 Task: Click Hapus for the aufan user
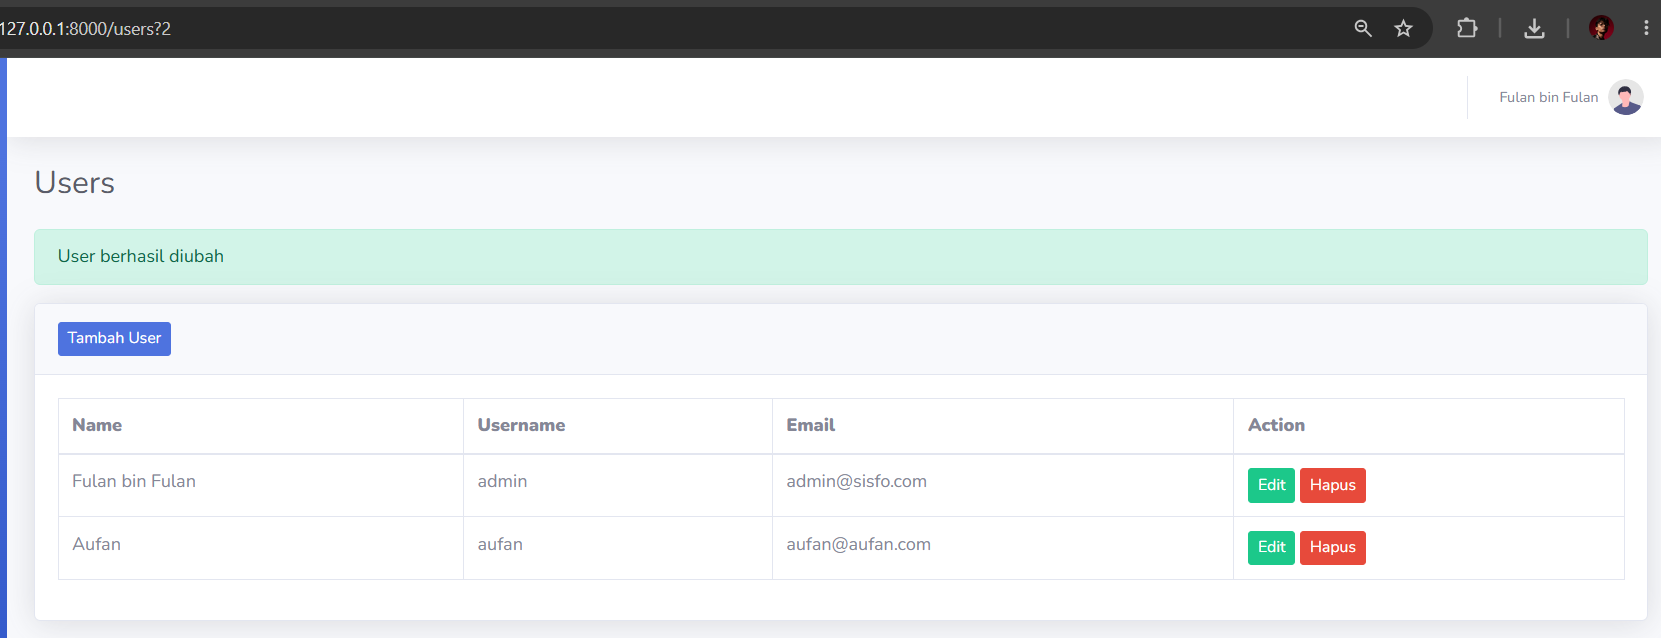coord(1332,547)
